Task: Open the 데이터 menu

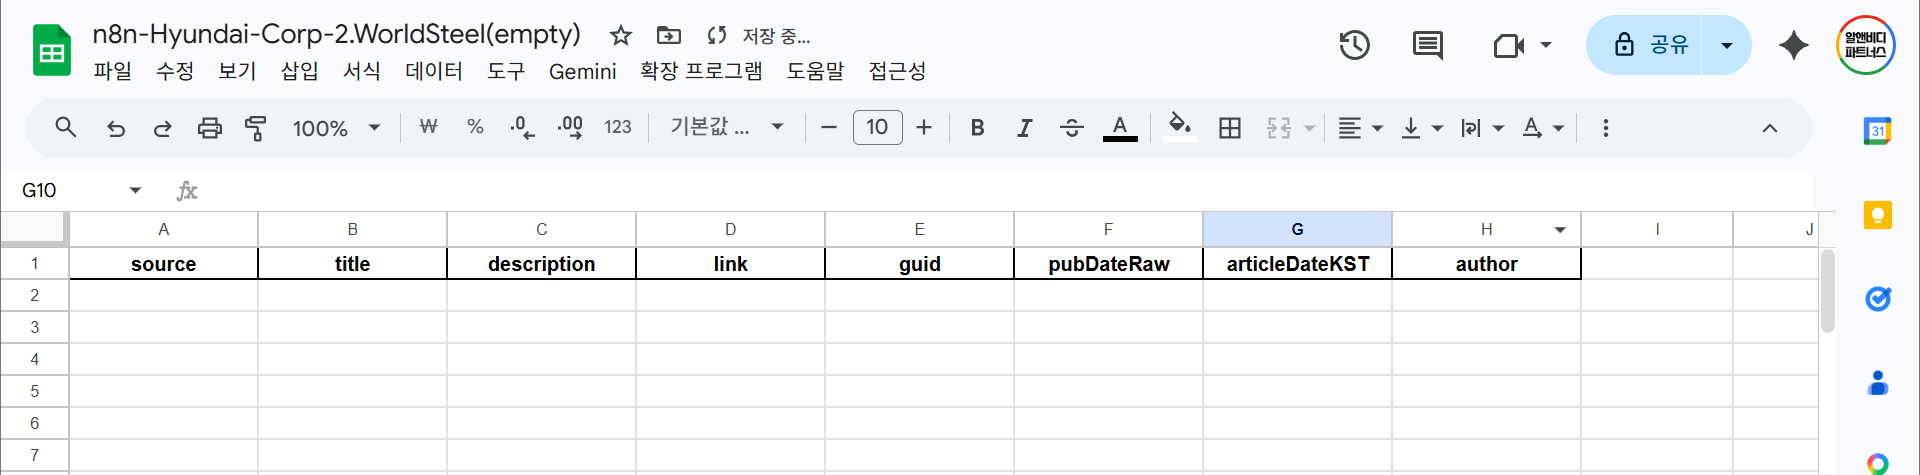Action: pyautogui.click(x=434, y=71)
